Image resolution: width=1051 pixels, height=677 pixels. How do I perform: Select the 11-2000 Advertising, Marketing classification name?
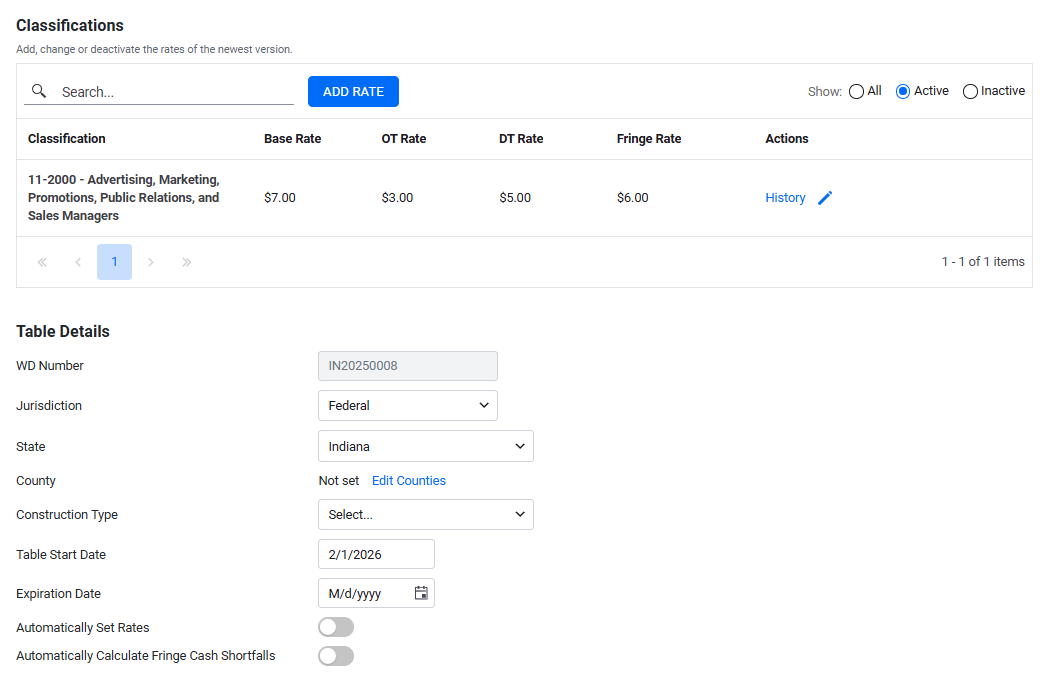(x=124, y=198)
